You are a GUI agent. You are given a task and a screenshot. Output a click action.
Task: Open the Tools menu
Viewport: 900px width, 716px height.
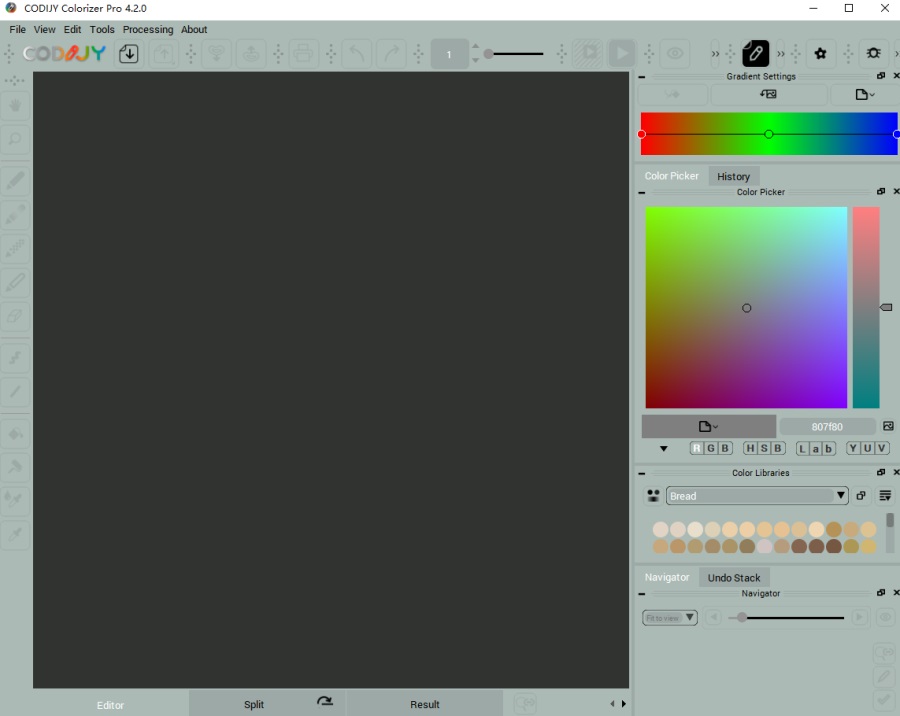click(102, 29)
